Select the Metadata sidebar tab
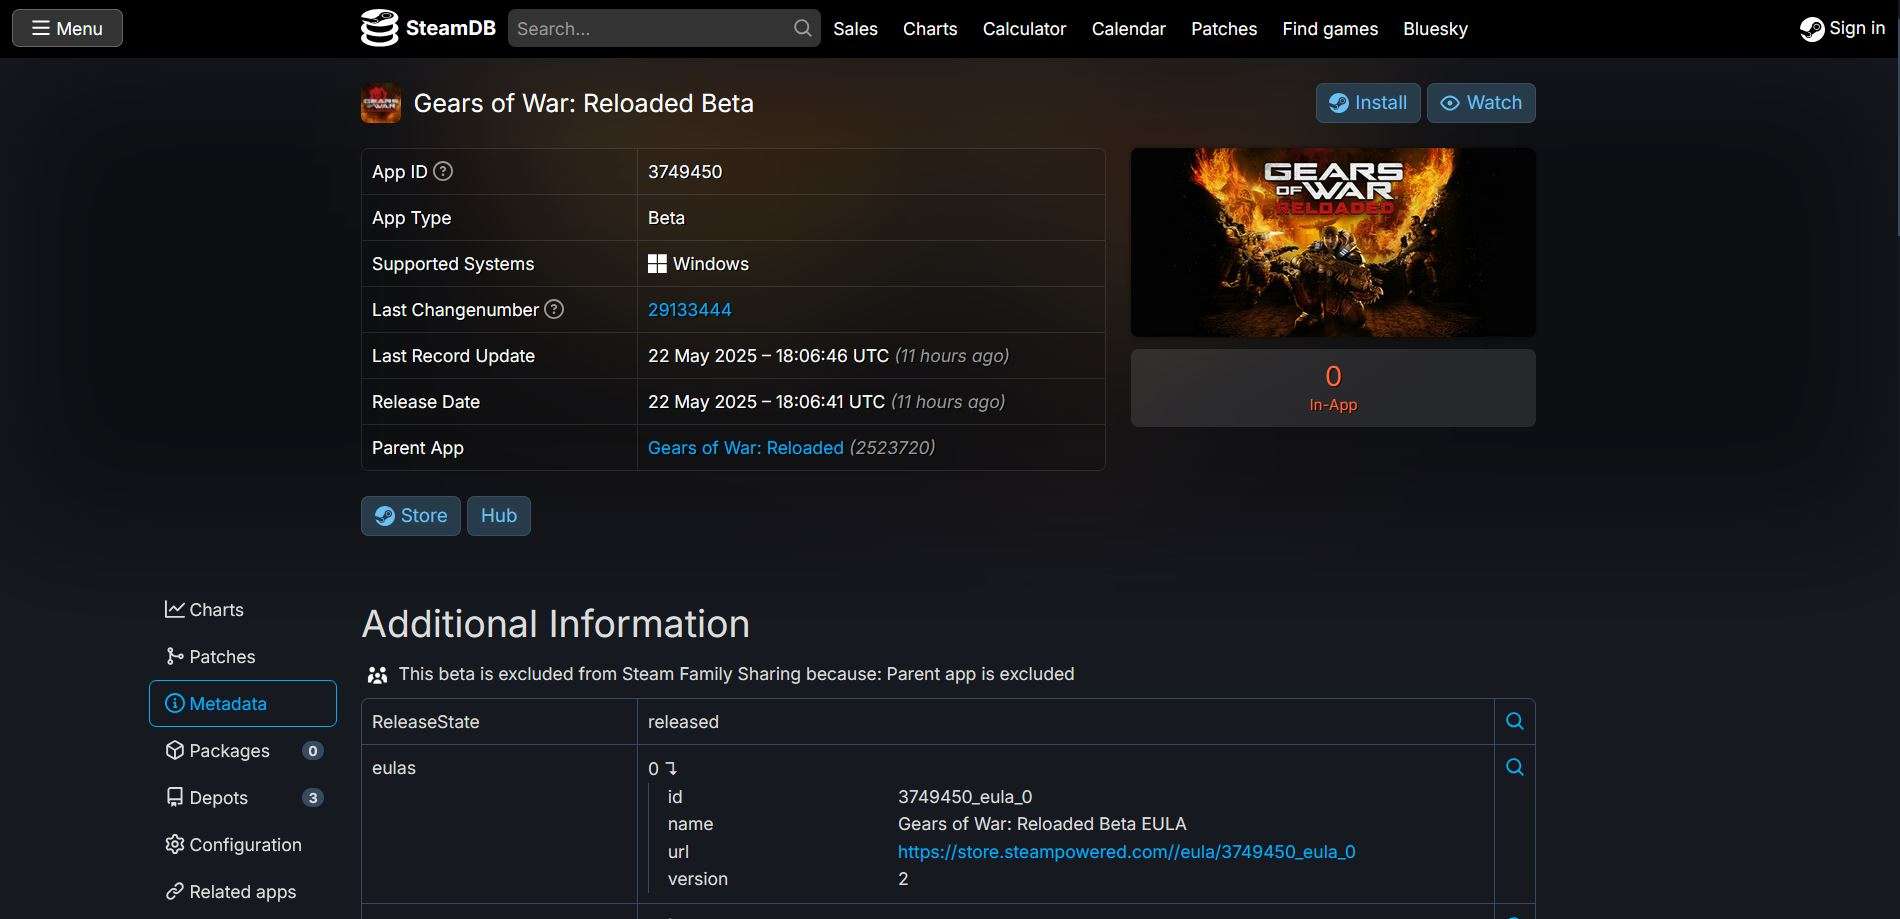 [x=243, y=704]
